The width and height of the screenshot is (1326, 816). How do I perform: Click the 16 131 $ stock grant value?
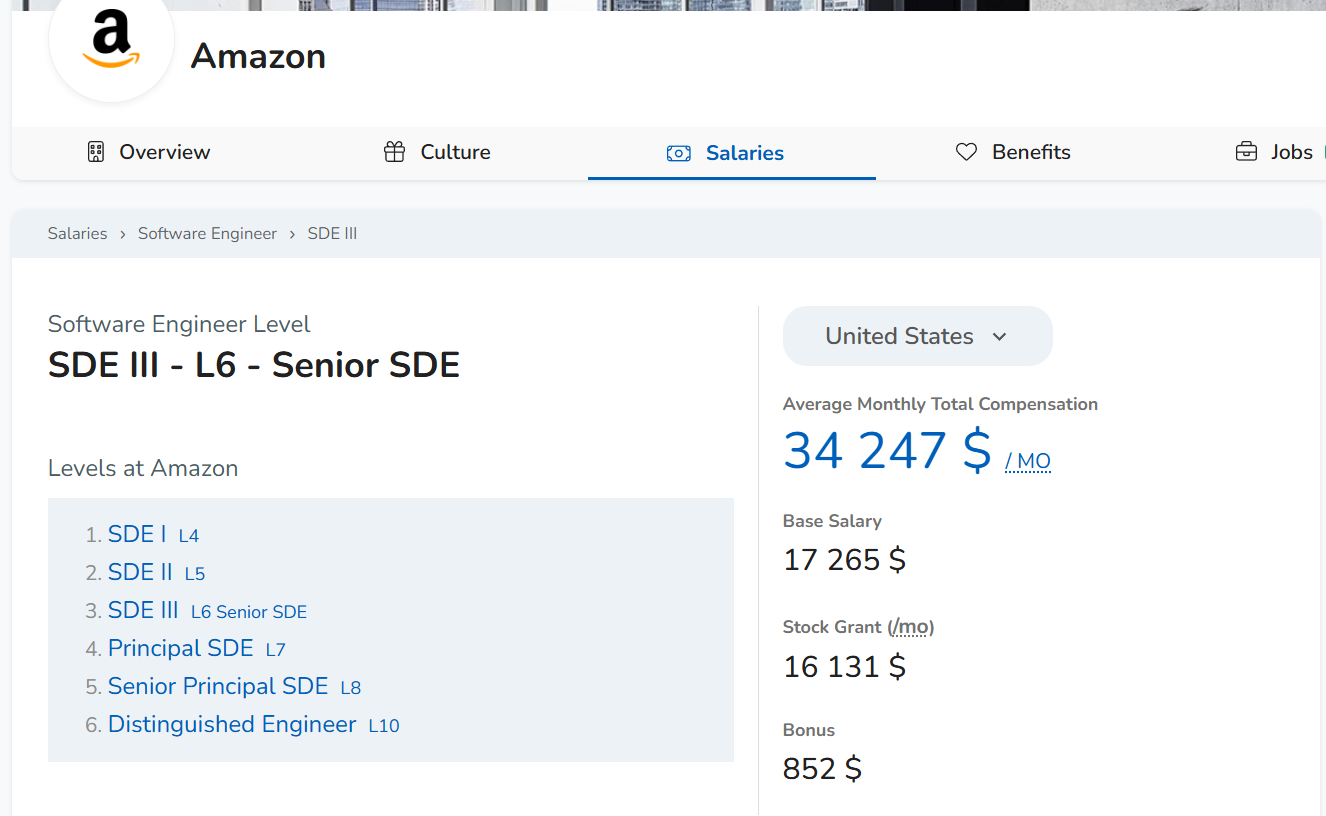coord(845,666)
